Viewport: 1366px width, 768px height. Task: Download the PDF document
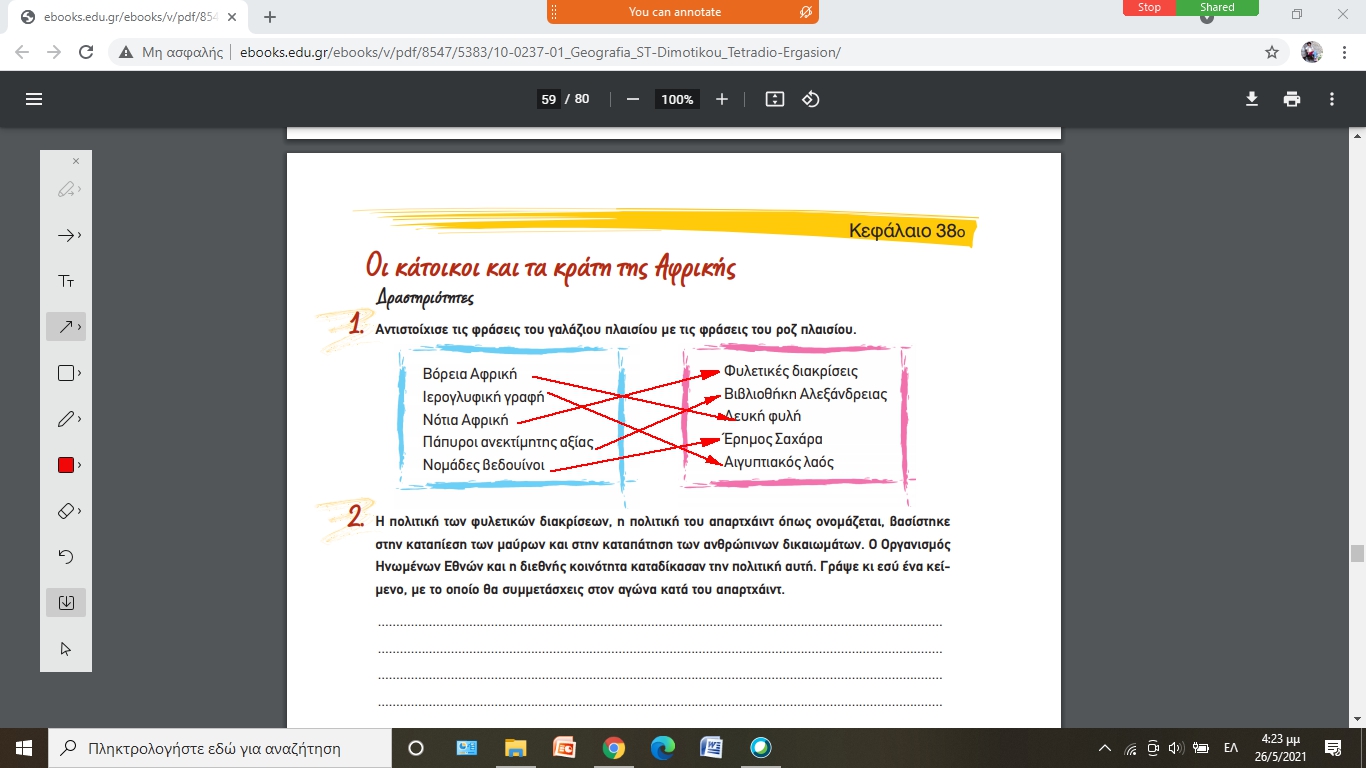tap(1251, 99)
